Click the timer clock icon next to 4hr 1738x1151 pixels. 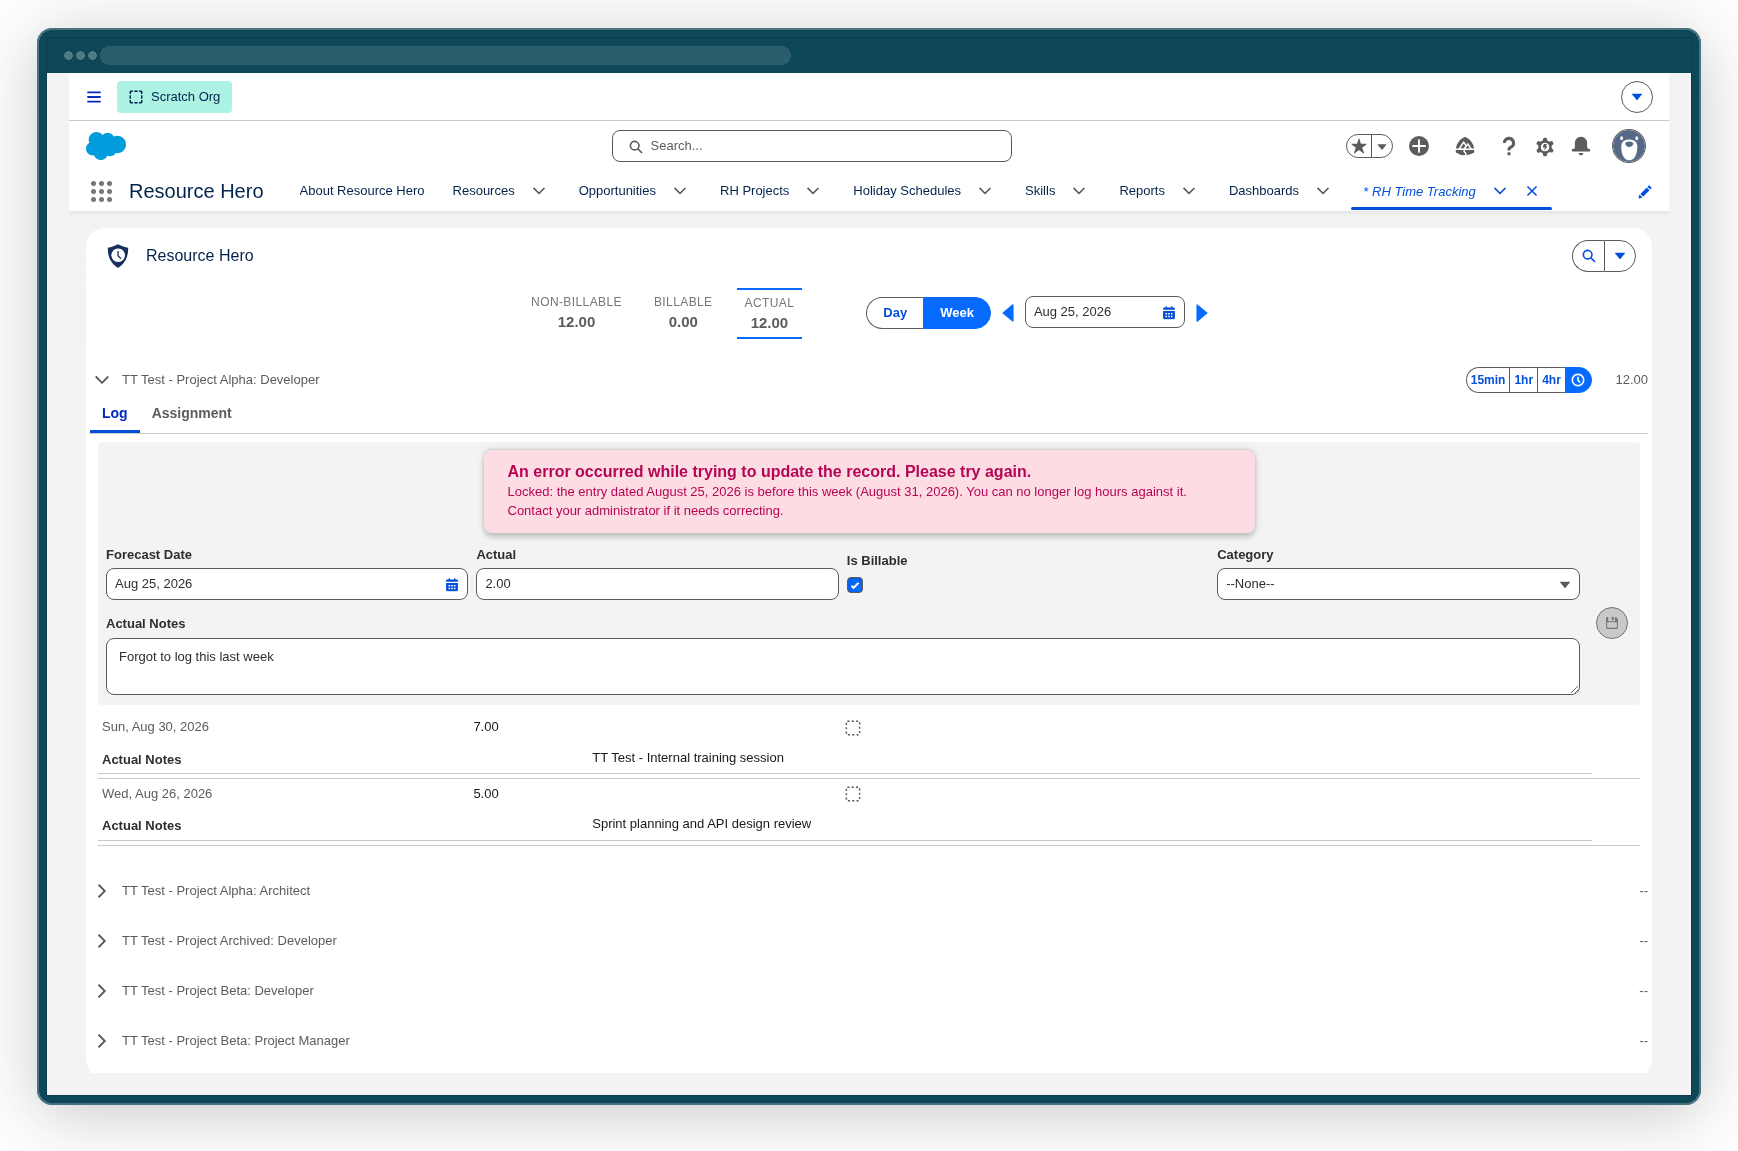click(x=1578, y=380)
